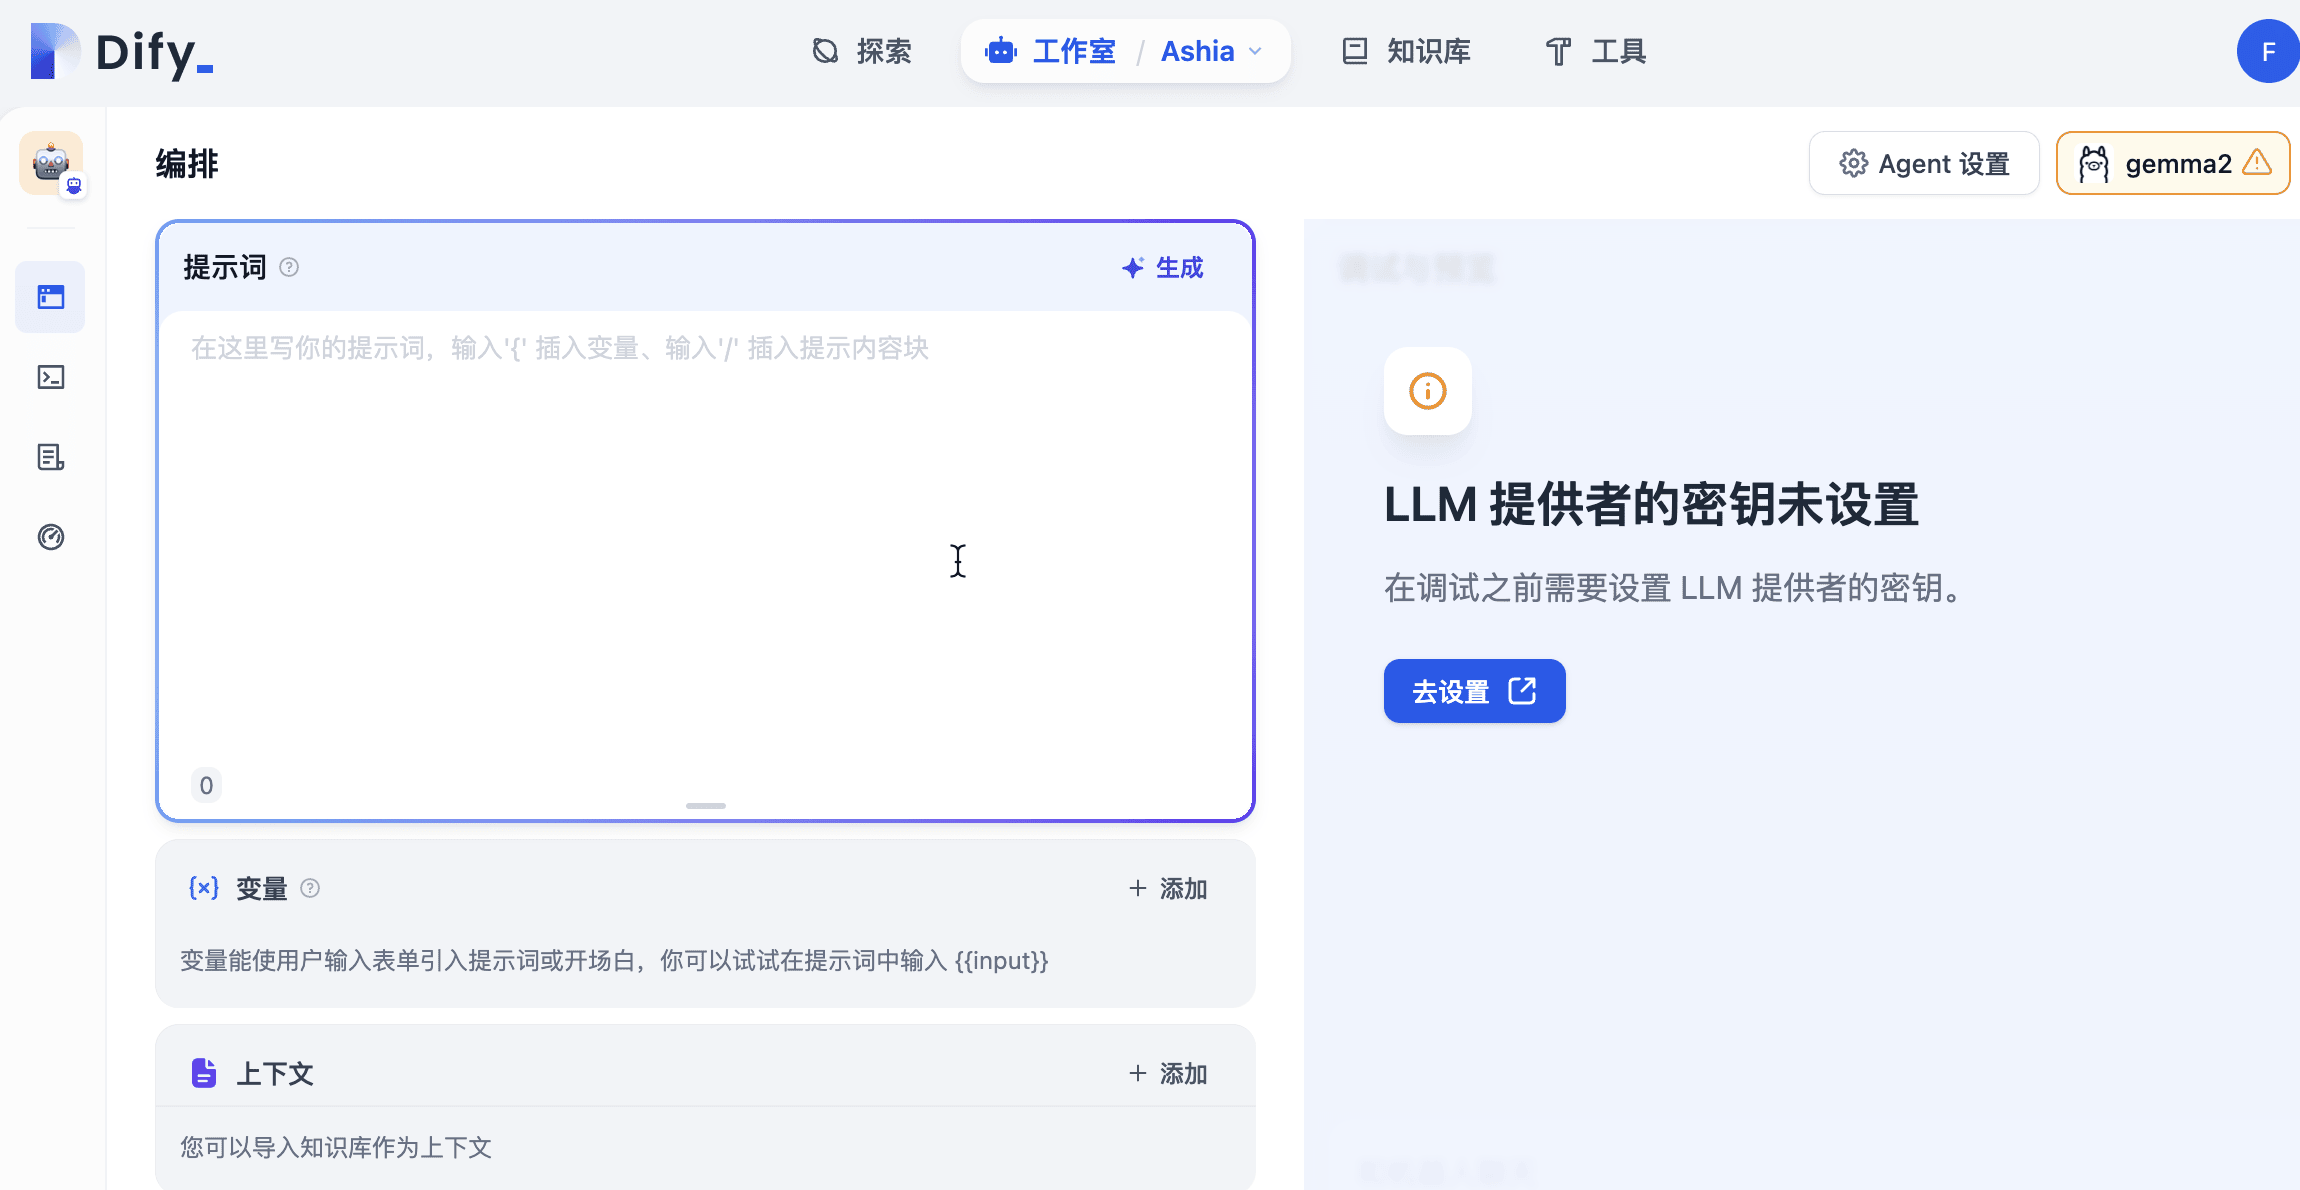
Task: Click the help icon beside 提示词
Action: (x=289, y=267)
